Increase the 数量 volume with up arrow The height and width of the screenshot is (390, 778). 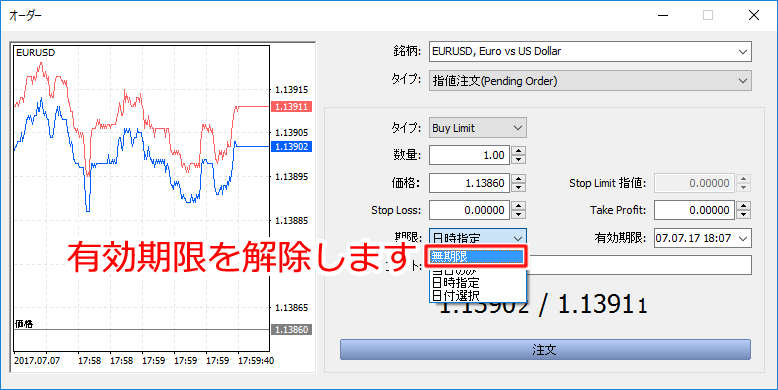click(518, 151)
